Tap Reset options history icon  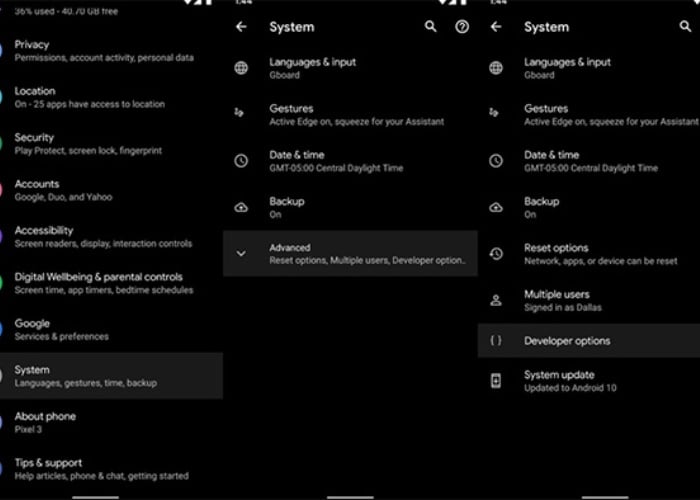(x=496, y=254)
